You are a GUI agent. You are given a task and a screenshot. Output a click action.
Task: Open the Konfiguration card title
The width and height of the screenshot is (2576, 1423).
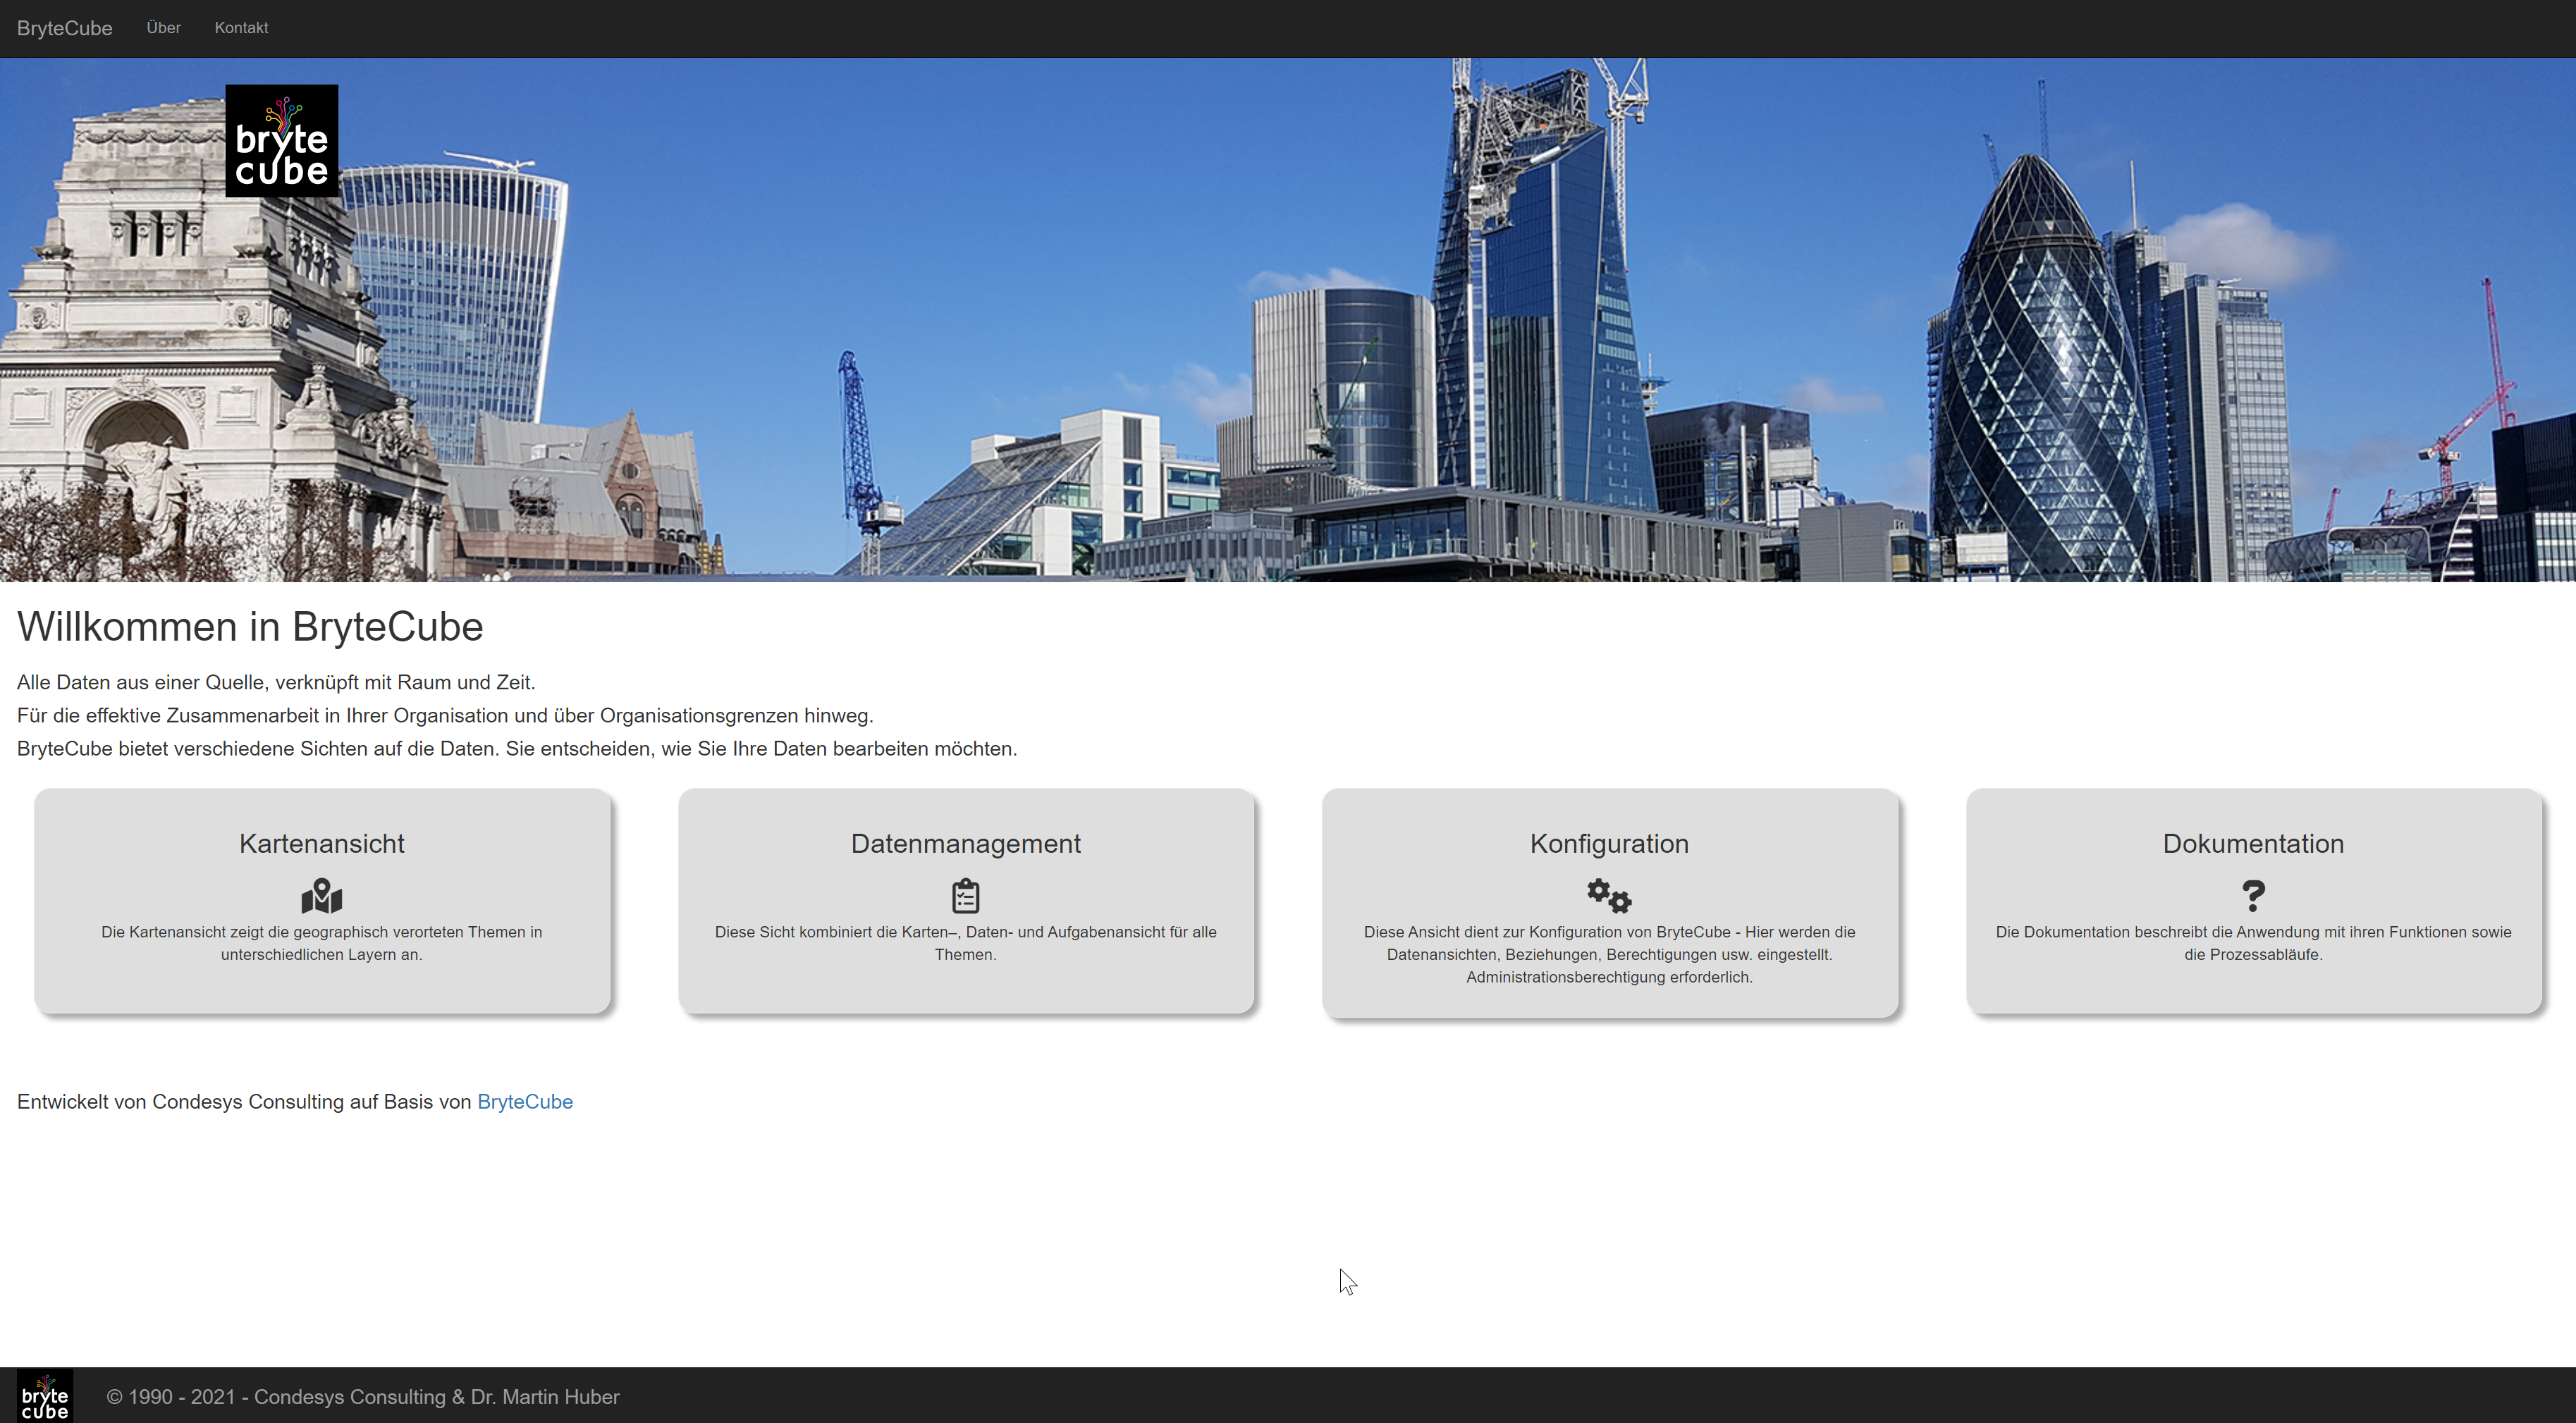1609,844
